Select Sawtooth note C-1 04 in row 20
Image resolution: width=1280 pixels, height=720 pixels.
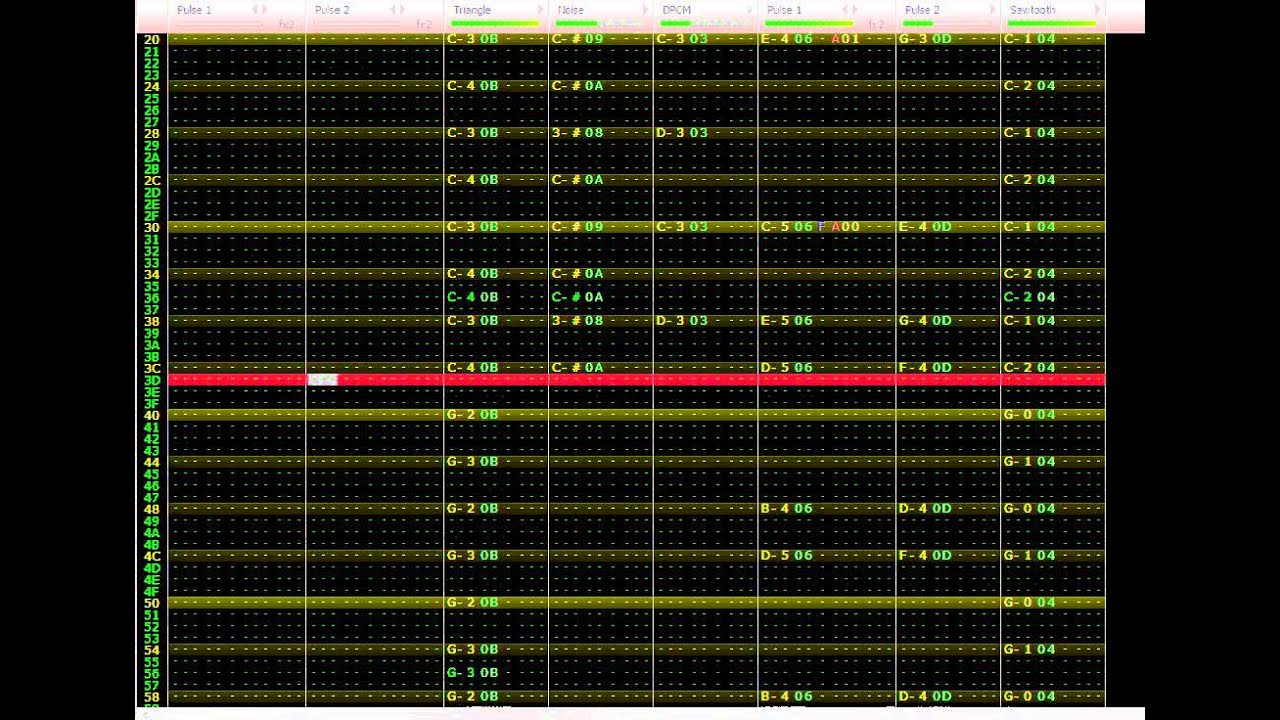pyautogui.click(x=1029, y=39)
